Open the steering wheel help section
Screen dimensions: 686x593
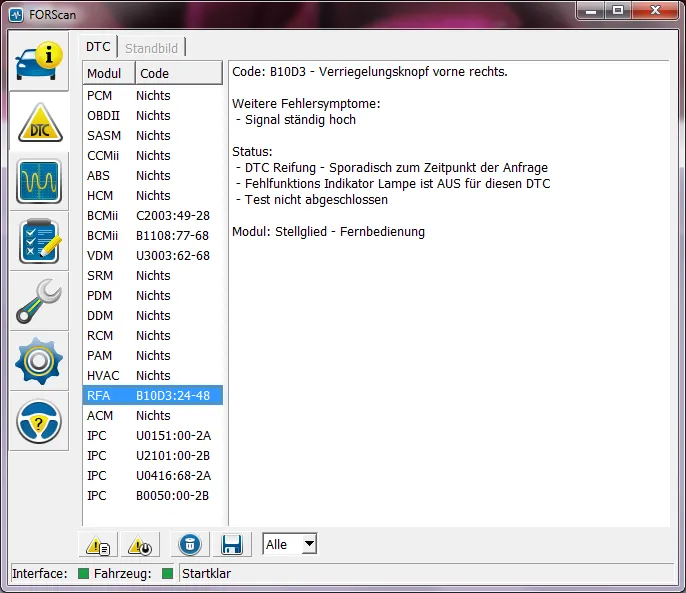[x=39, y=422]
